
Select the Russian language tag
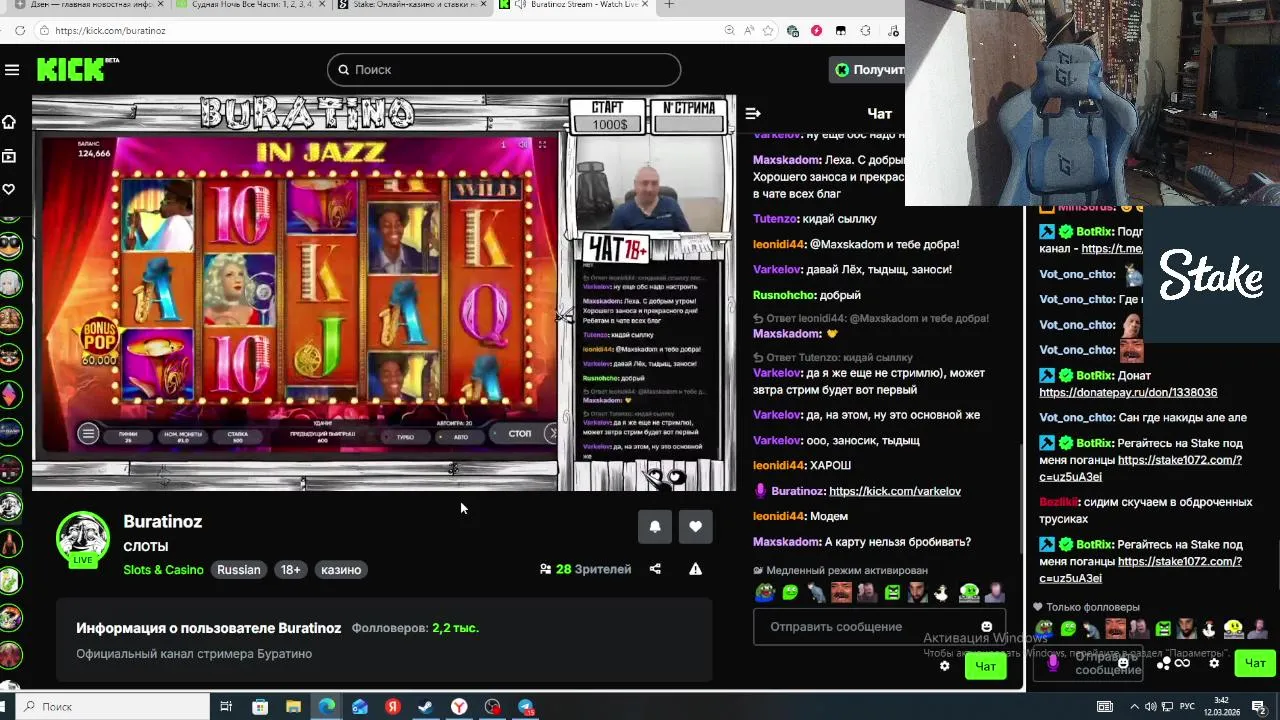pyautogui.click(x=239, y=570)
